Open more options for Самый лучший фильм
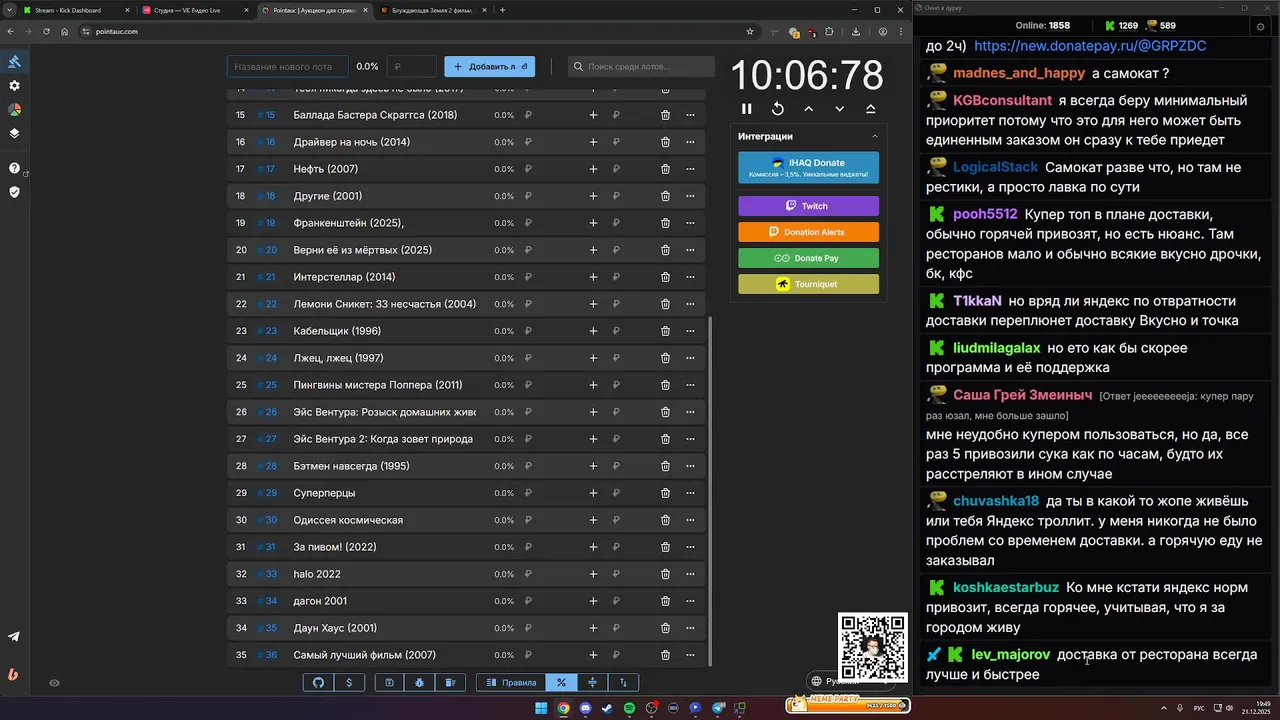Image resolution: width=1280 pixels, height=720 pixels. 690,655
